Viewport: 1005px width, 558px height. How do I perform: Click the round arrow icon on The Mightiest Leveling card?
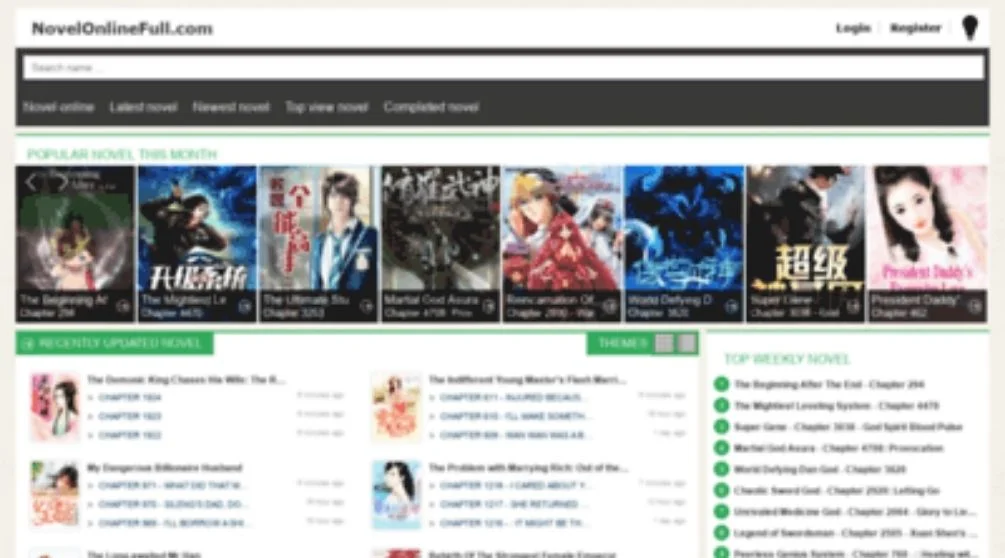click(x=245, y=307)
